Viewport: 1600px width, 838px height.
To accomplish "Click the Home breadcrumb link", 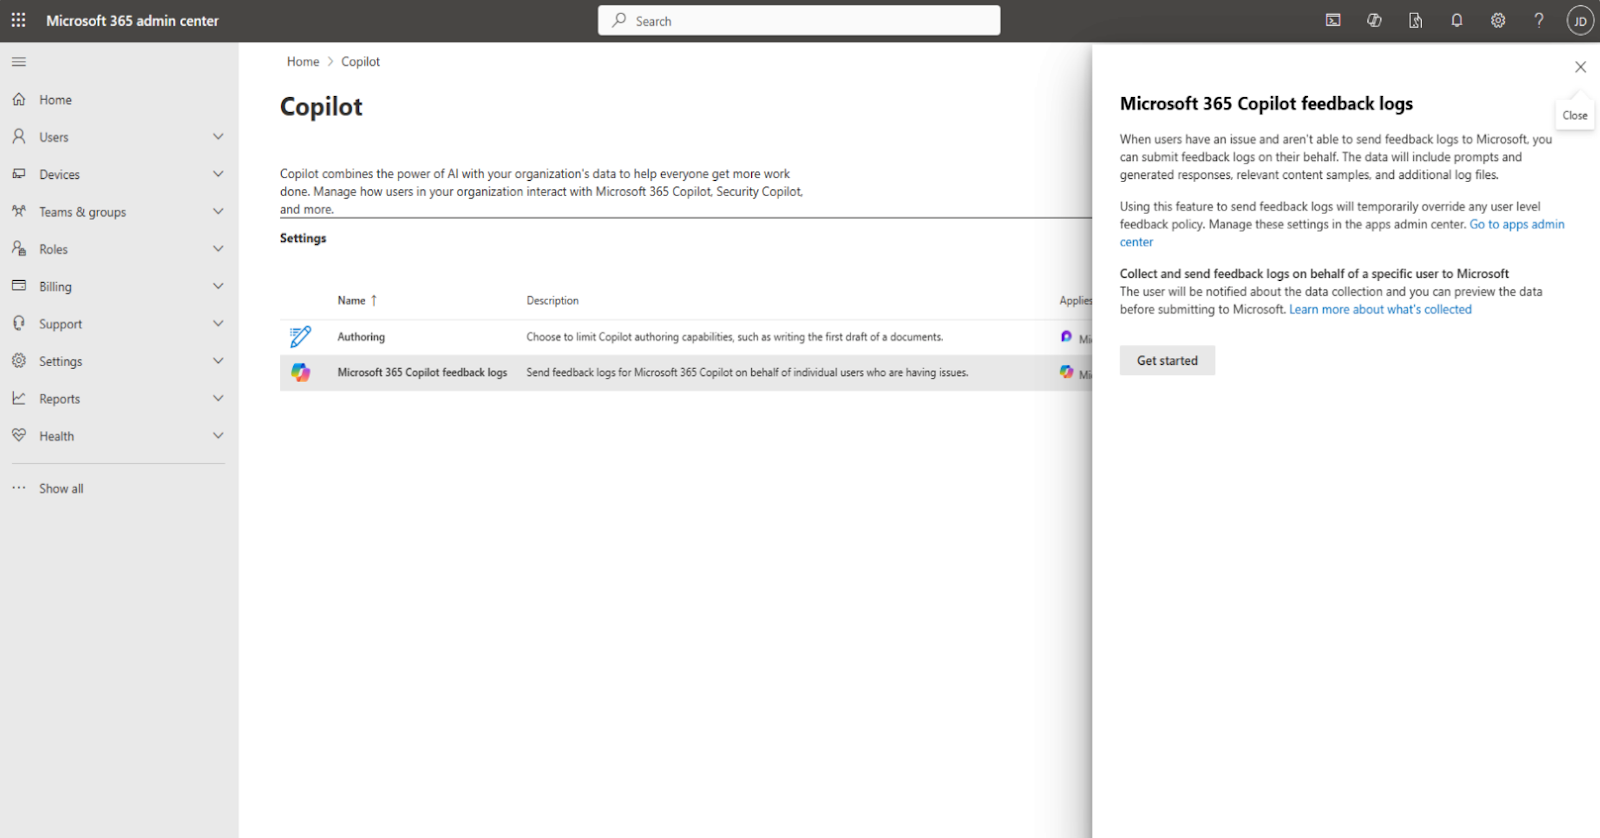I will point(303,61).
